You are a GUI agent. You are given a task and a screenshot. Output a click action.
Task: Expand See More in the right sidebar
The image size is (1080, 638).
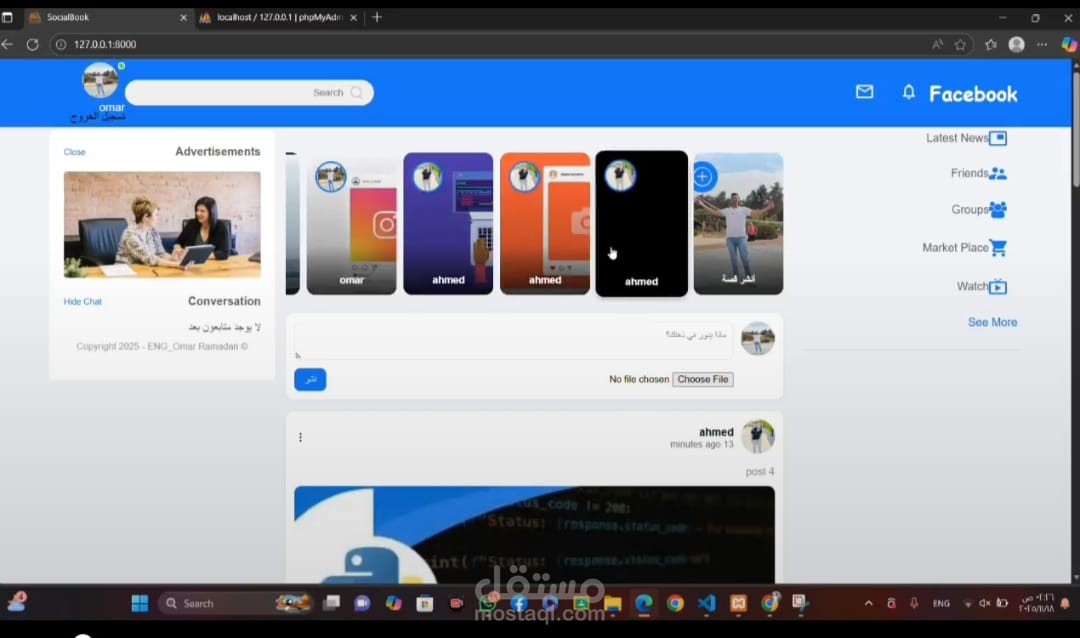tap(992, 322)
